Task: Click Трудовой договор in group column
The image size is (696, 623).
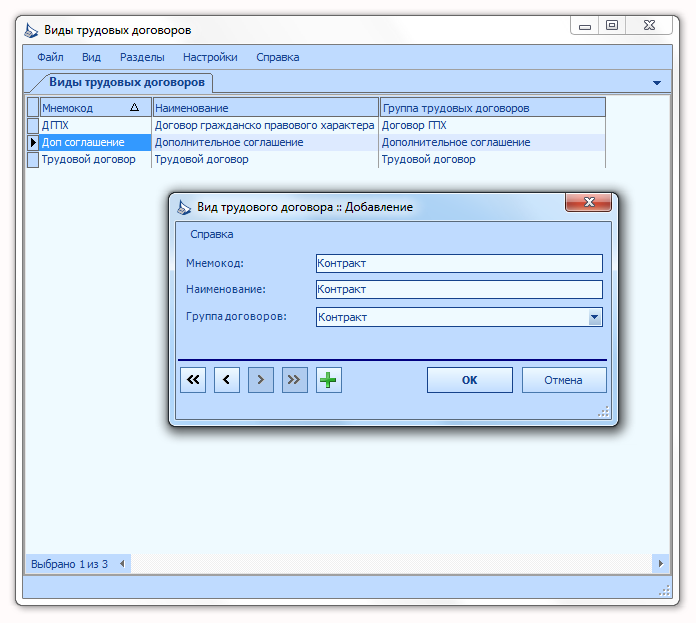Action: tap(492, 159)
